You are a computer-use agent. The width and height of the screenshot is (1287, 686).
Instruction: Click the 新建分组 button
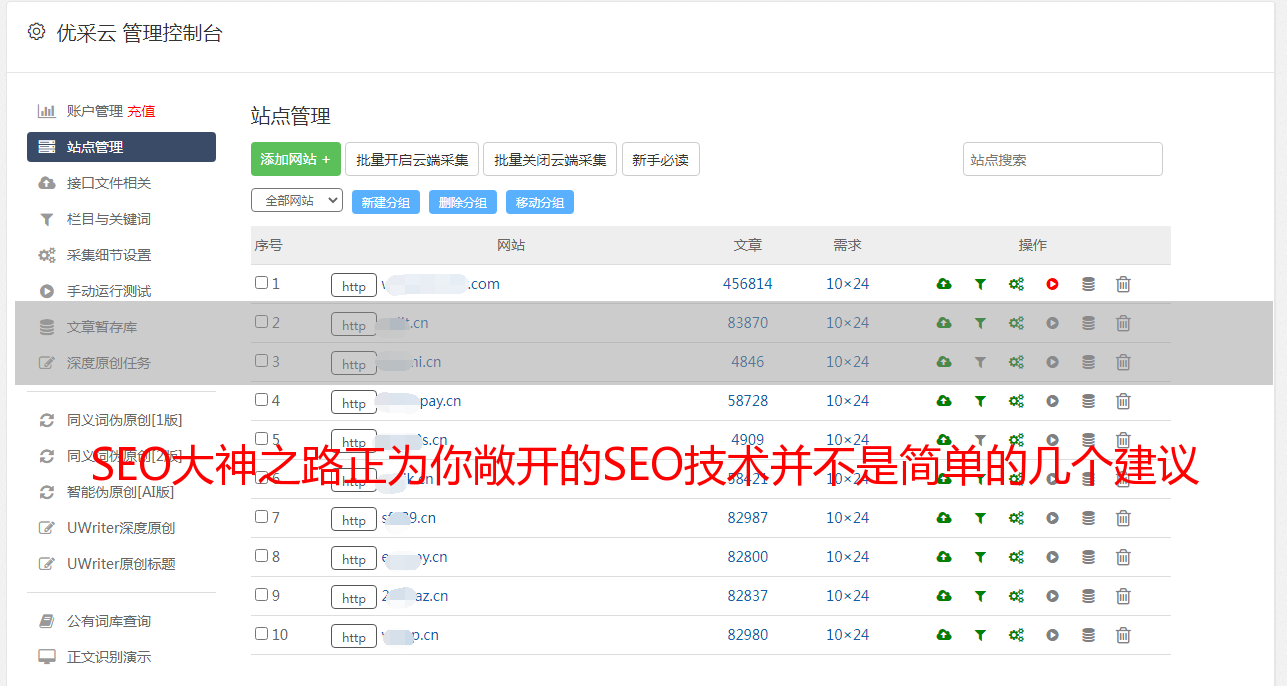(x=386, y=202)
